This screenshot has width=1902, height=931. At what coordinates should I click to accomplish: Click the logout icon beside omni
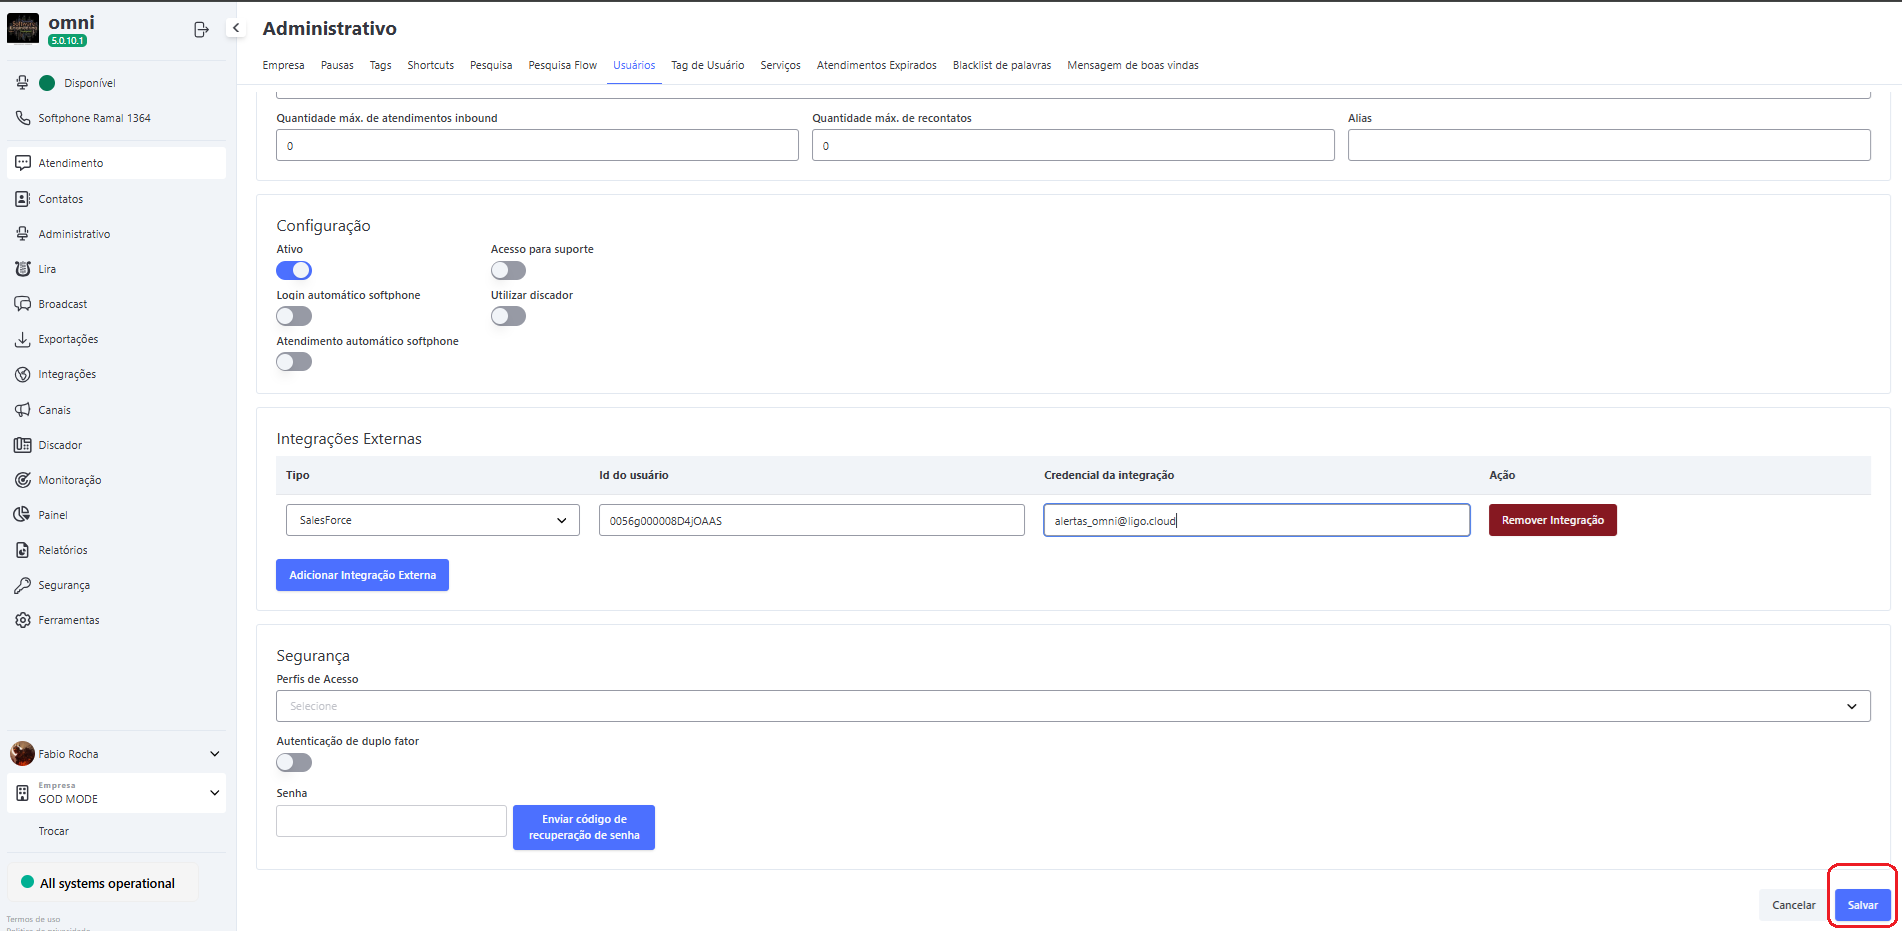pos(201,30)
